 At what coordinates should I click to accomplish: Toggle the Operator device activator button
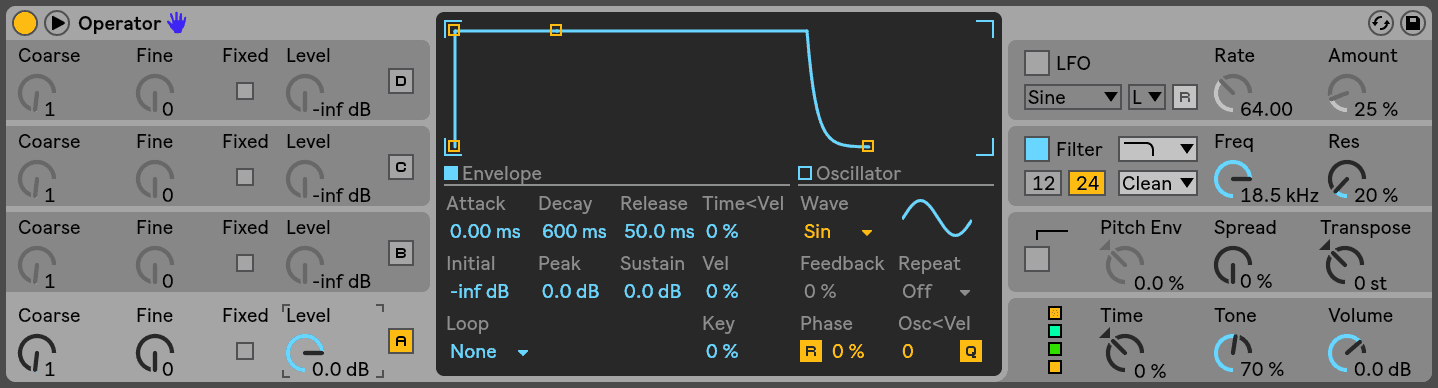(x=25, y=22)
